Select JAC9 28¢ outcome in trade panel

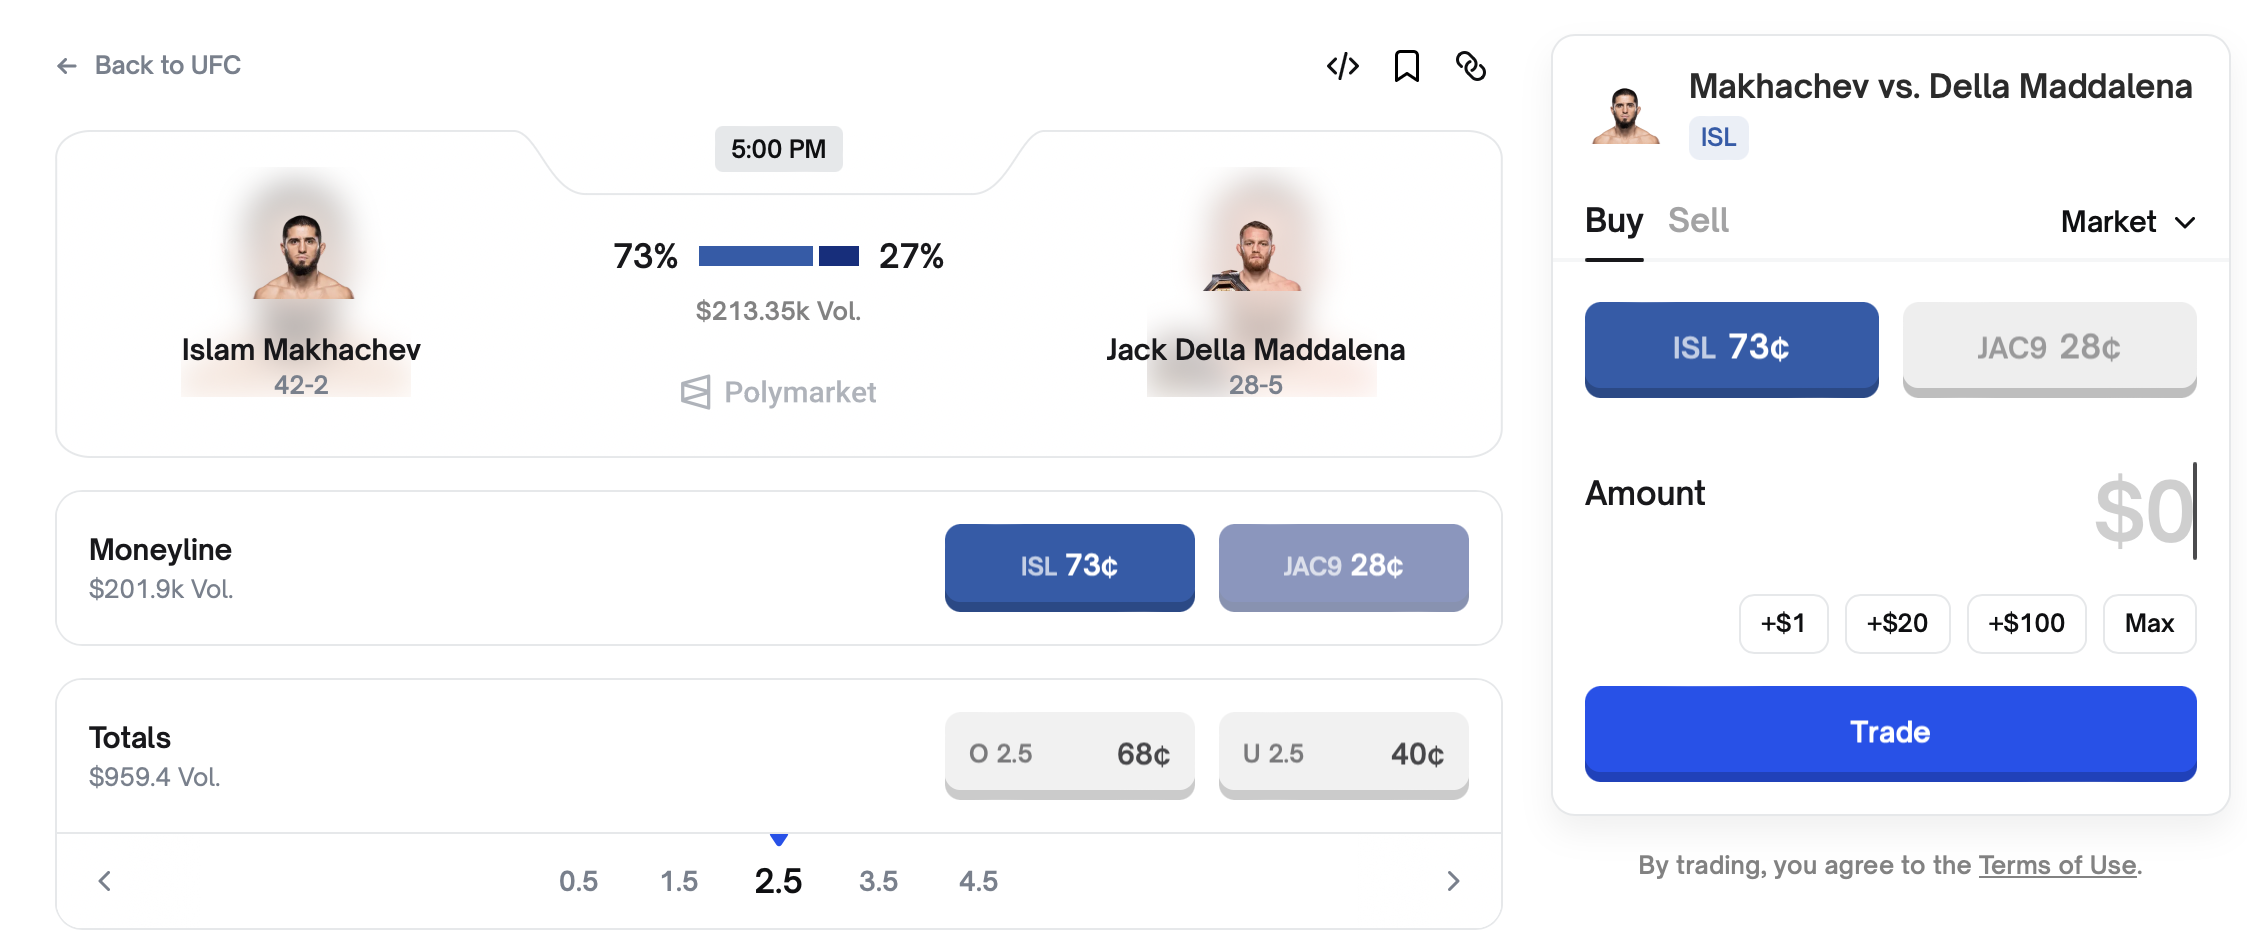[2048, 348]
